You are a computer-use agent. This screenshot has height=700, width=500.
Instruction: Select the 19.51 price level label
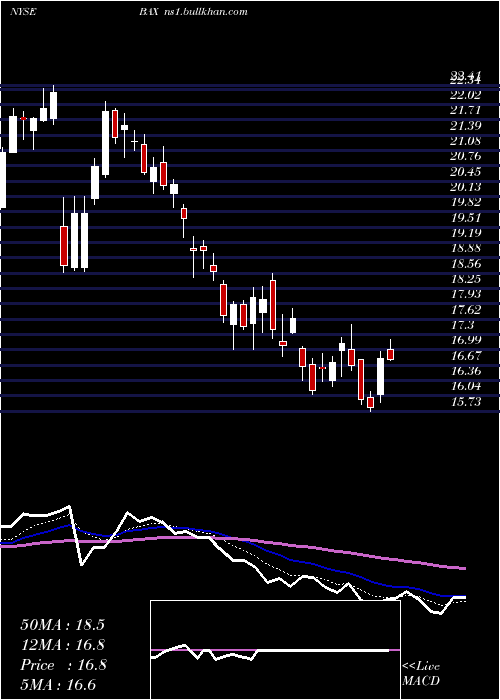(x=465, y=217)
